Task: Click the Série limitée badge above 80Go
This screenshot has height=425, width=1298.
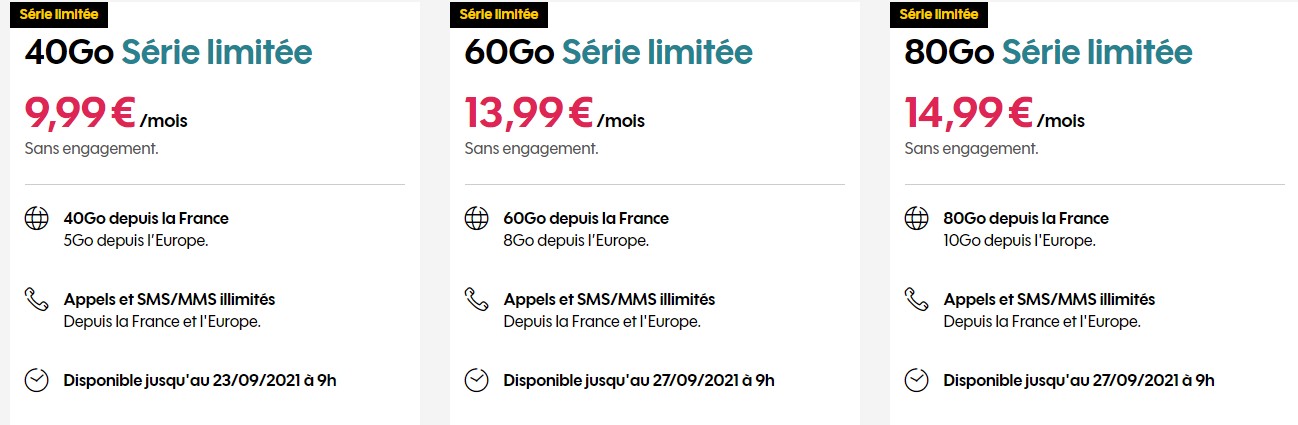Action: pos(938,14)
